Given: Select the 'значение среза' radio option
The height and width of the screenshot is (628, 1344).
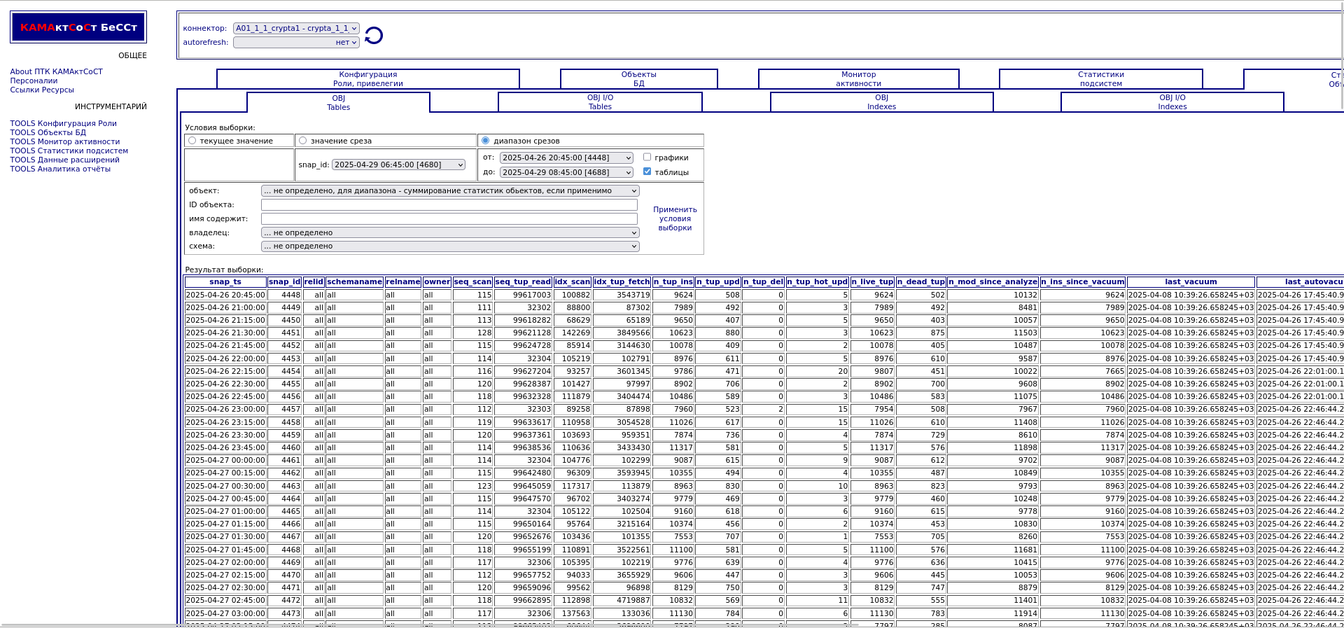Looking at the screenshot, I should pyautogui.click(x=303, y=141).
